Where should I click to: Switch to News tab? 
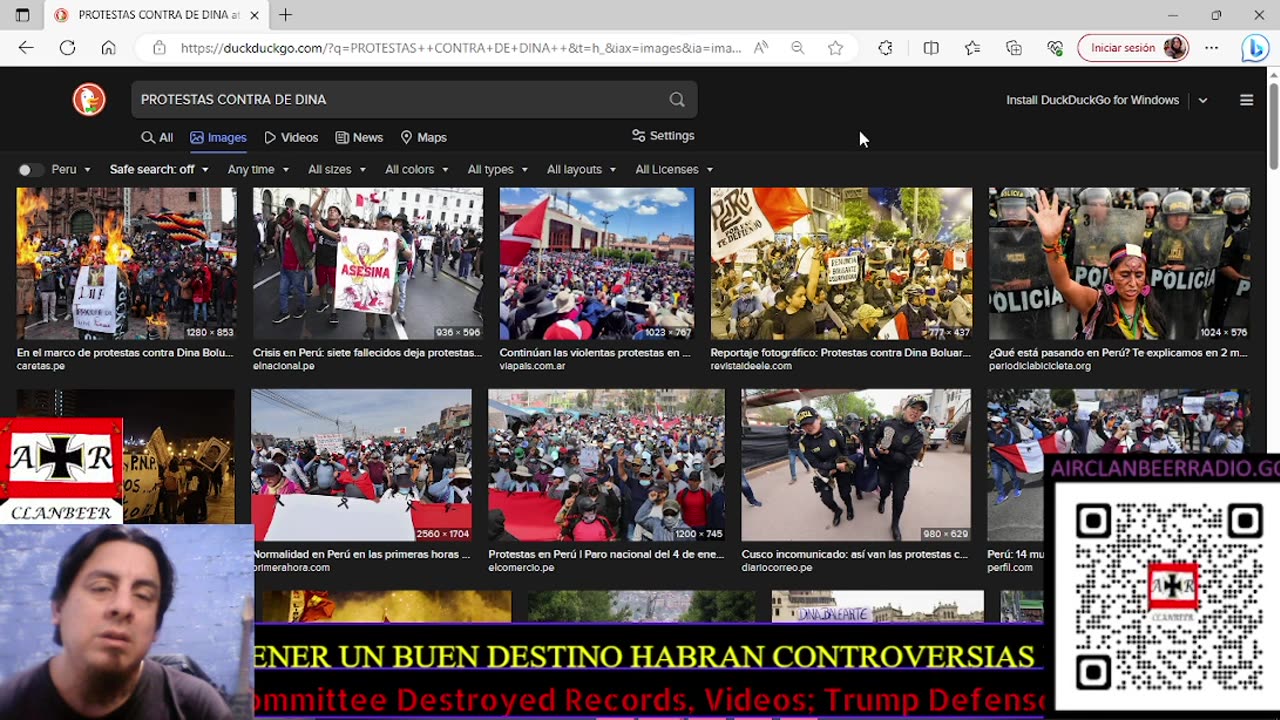pyautogui.click(x=359, y=138)
